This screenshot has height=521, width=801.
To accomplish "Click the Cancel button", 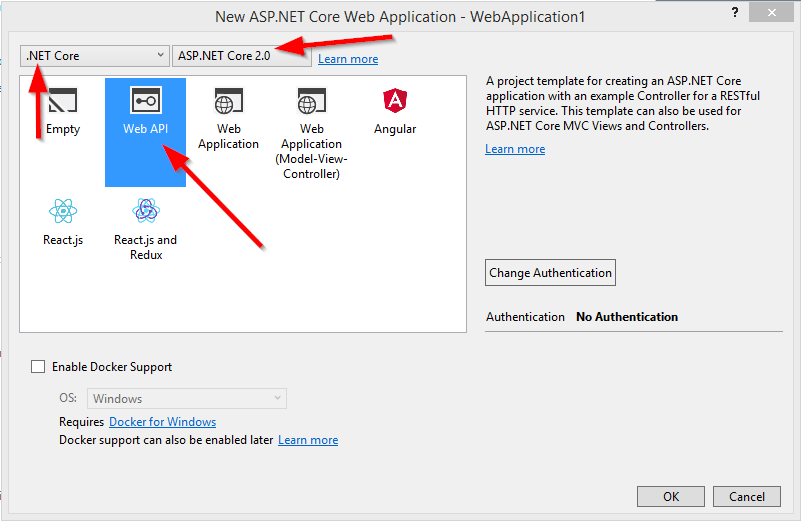I will pyautogui.click(x=746, y=496).
